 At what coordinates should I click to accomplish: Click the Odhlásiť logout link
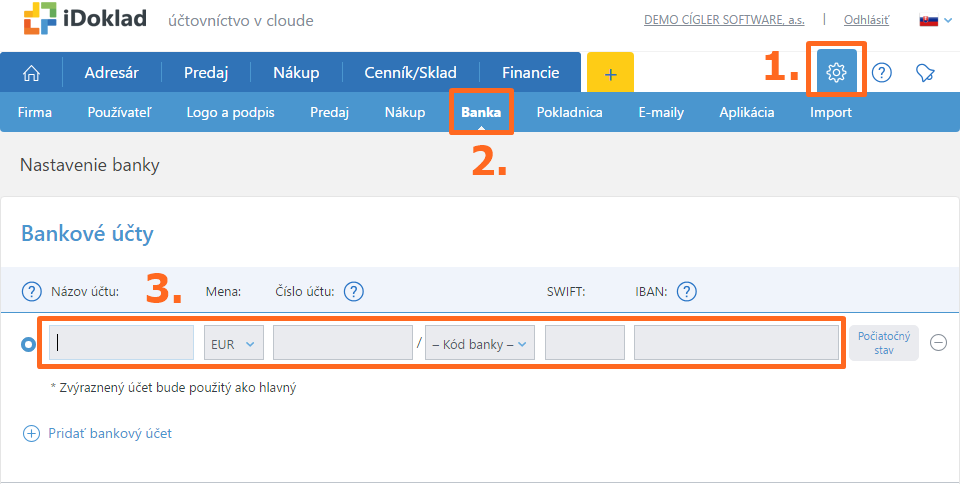(866, 19)
